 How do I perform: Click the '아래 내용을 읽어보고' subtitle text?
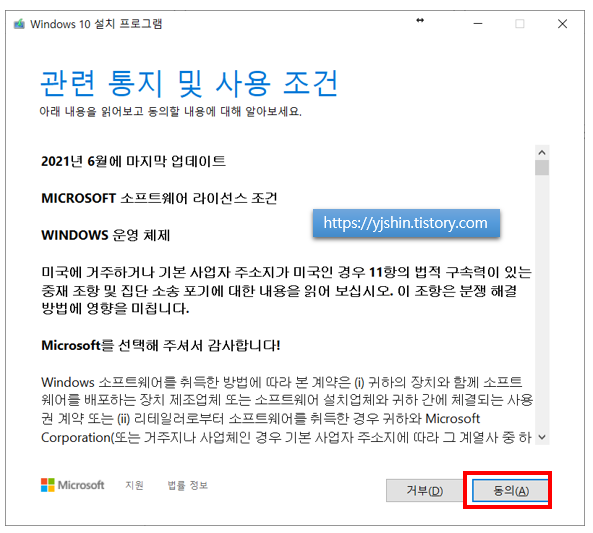pyautogui.click(x=171, y=112)
